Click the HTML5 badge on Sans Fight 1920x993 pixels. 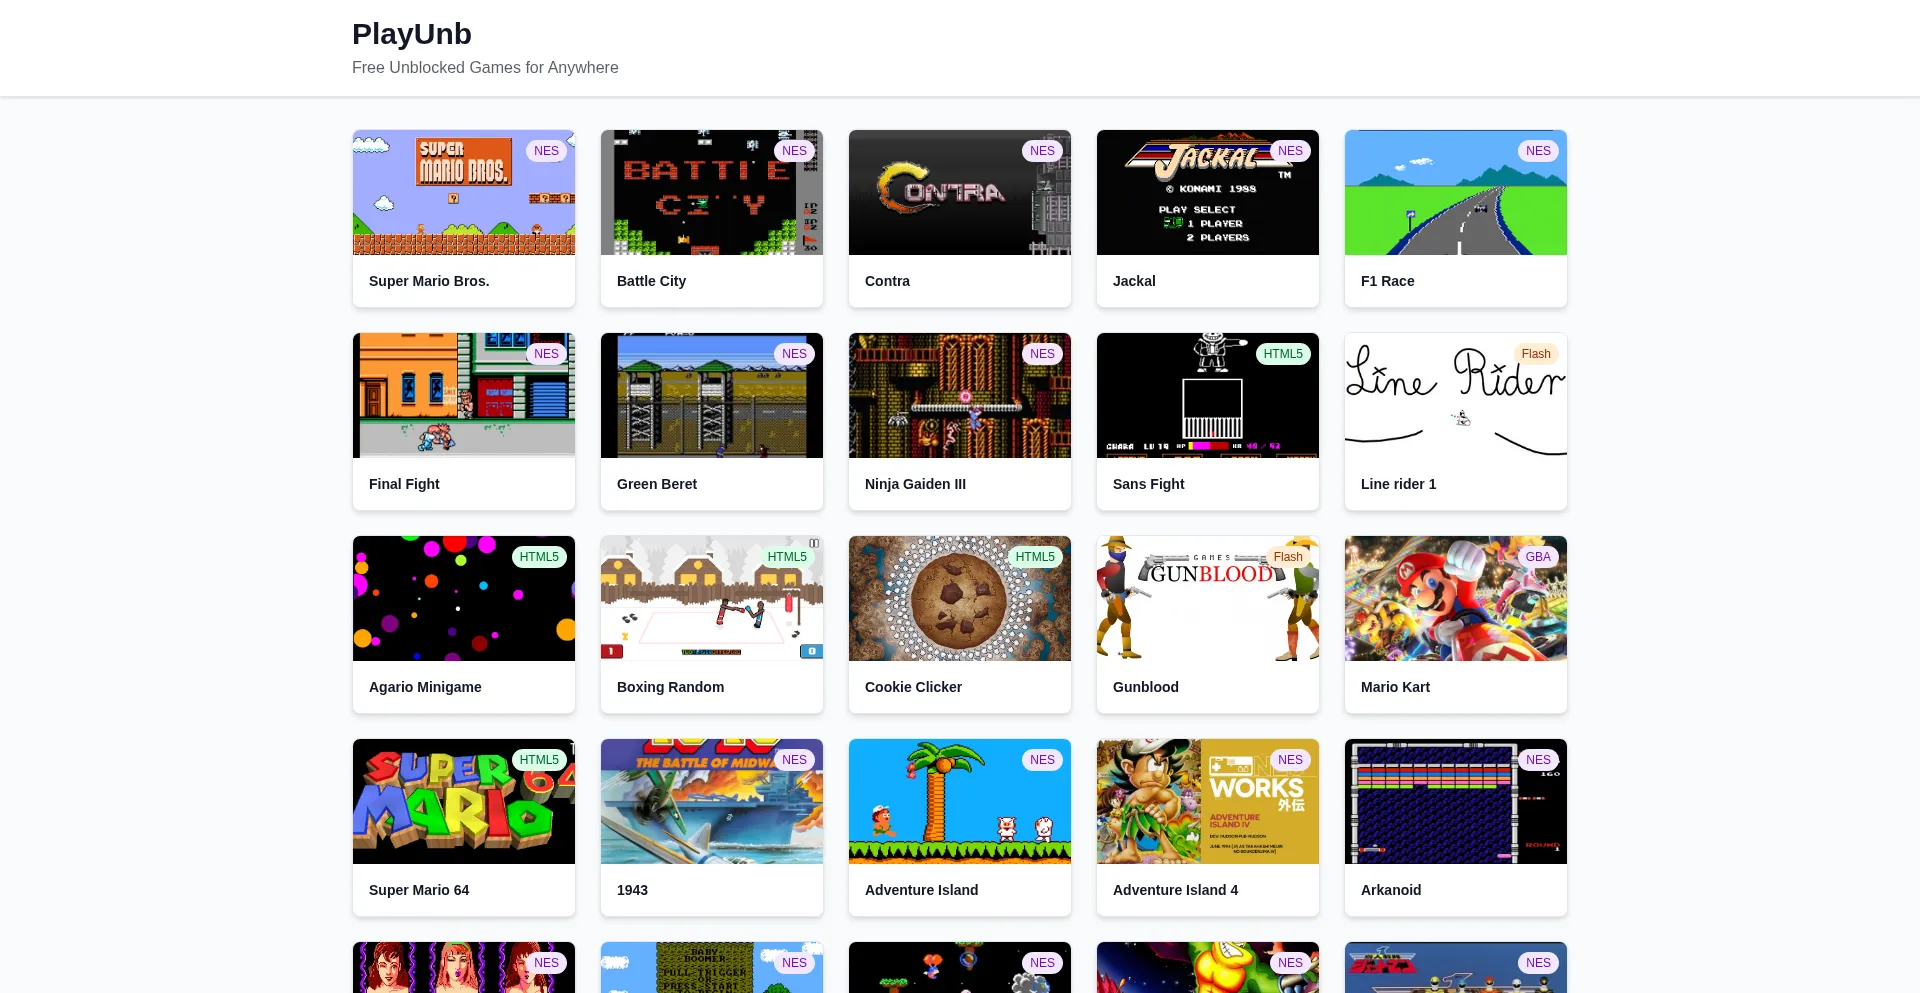[1282, 354]
